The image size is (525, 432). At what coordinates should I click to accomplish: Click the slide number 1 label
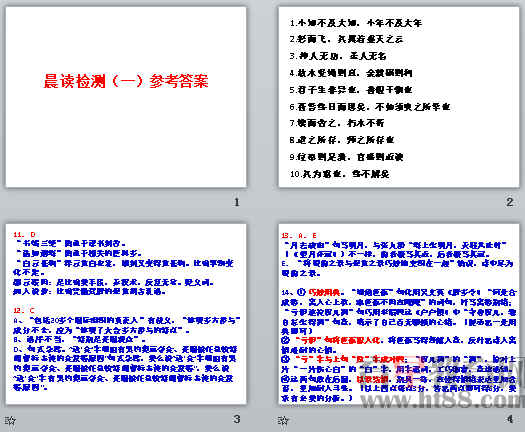(x=237, y=202)
